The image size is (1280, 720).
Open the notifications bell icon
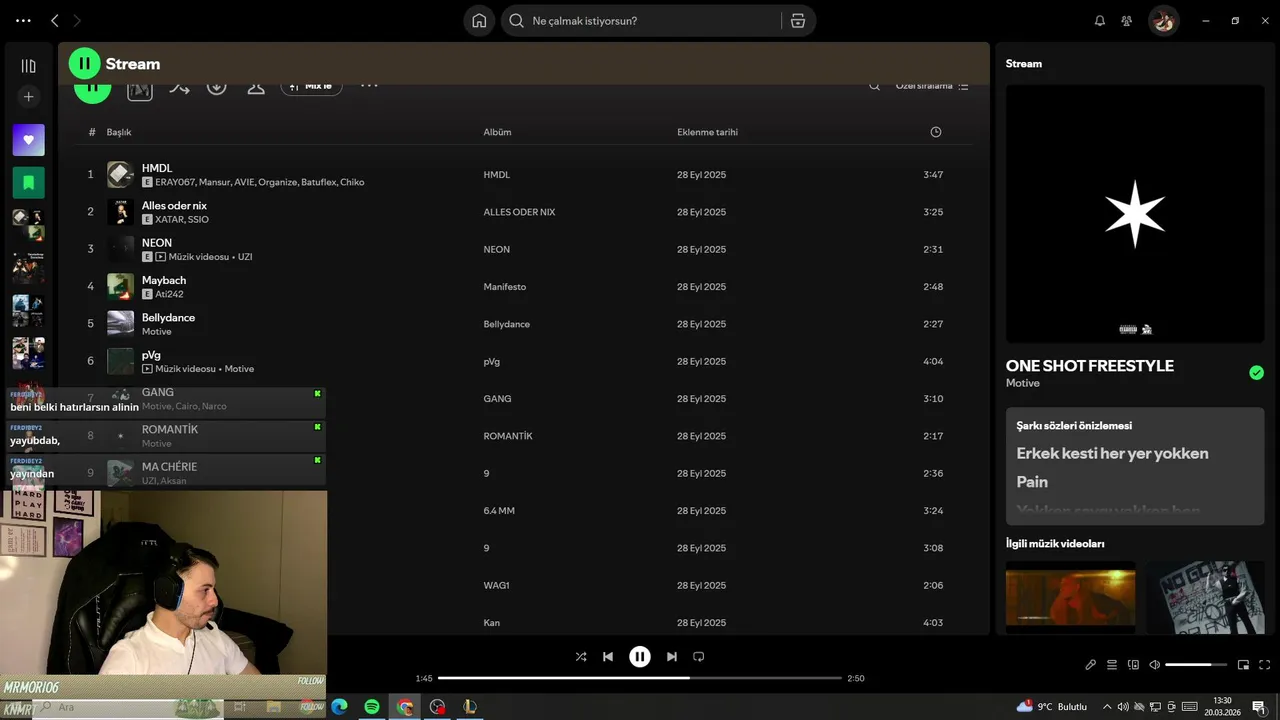coord(1100,21)
